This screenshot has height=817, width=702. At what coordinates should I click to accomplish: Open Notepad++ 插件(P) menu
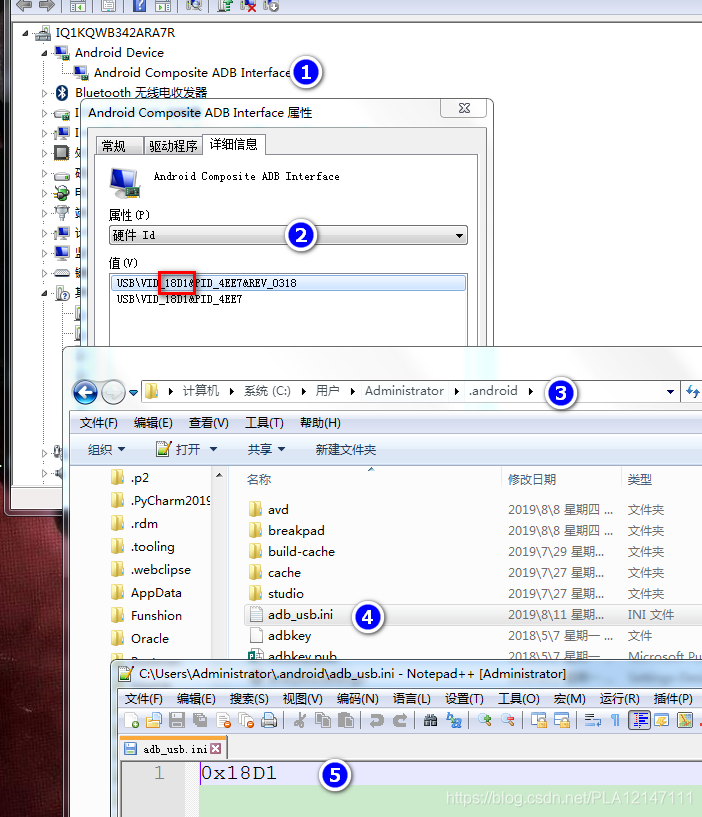coord(673,699)
